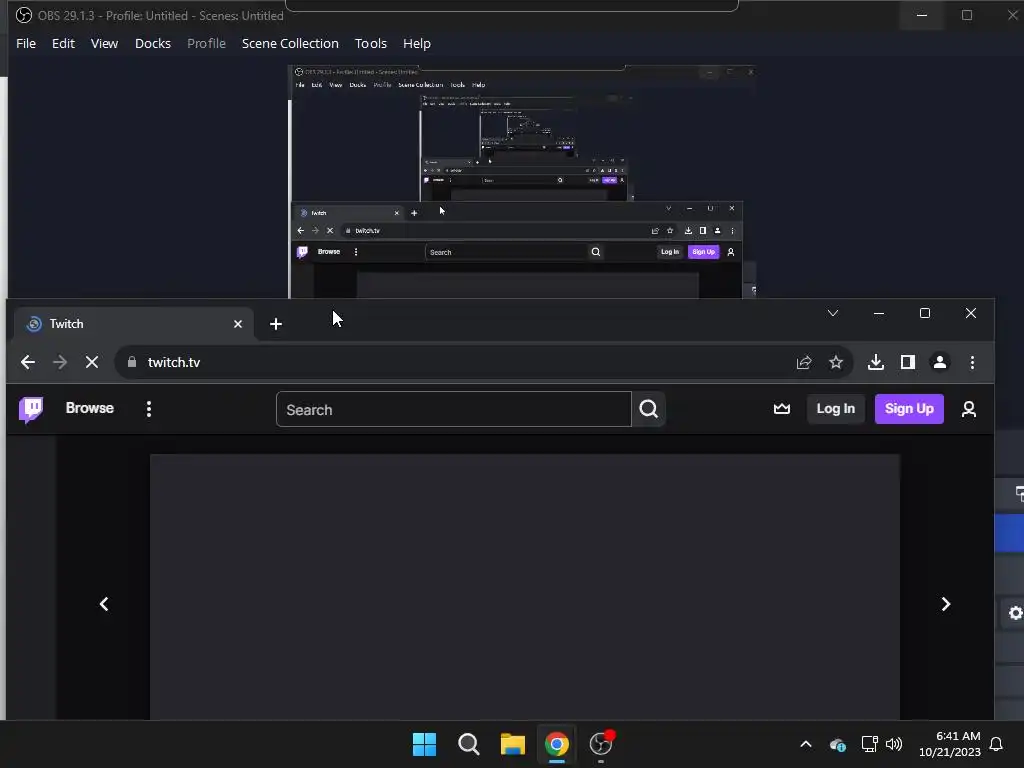Open the Twitch user account menu
The image size is (1024, 768).
click(969, 409)
